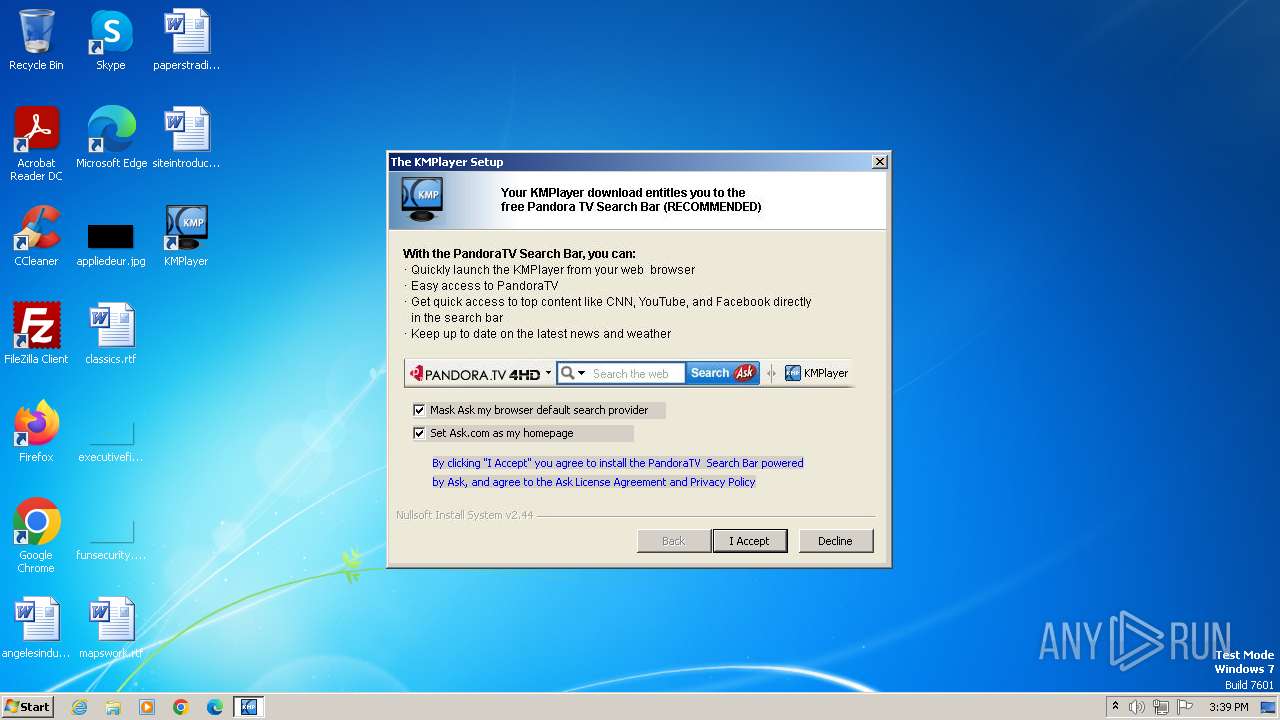Click the Ask License Agreement notice text

[x=617, y=472]
